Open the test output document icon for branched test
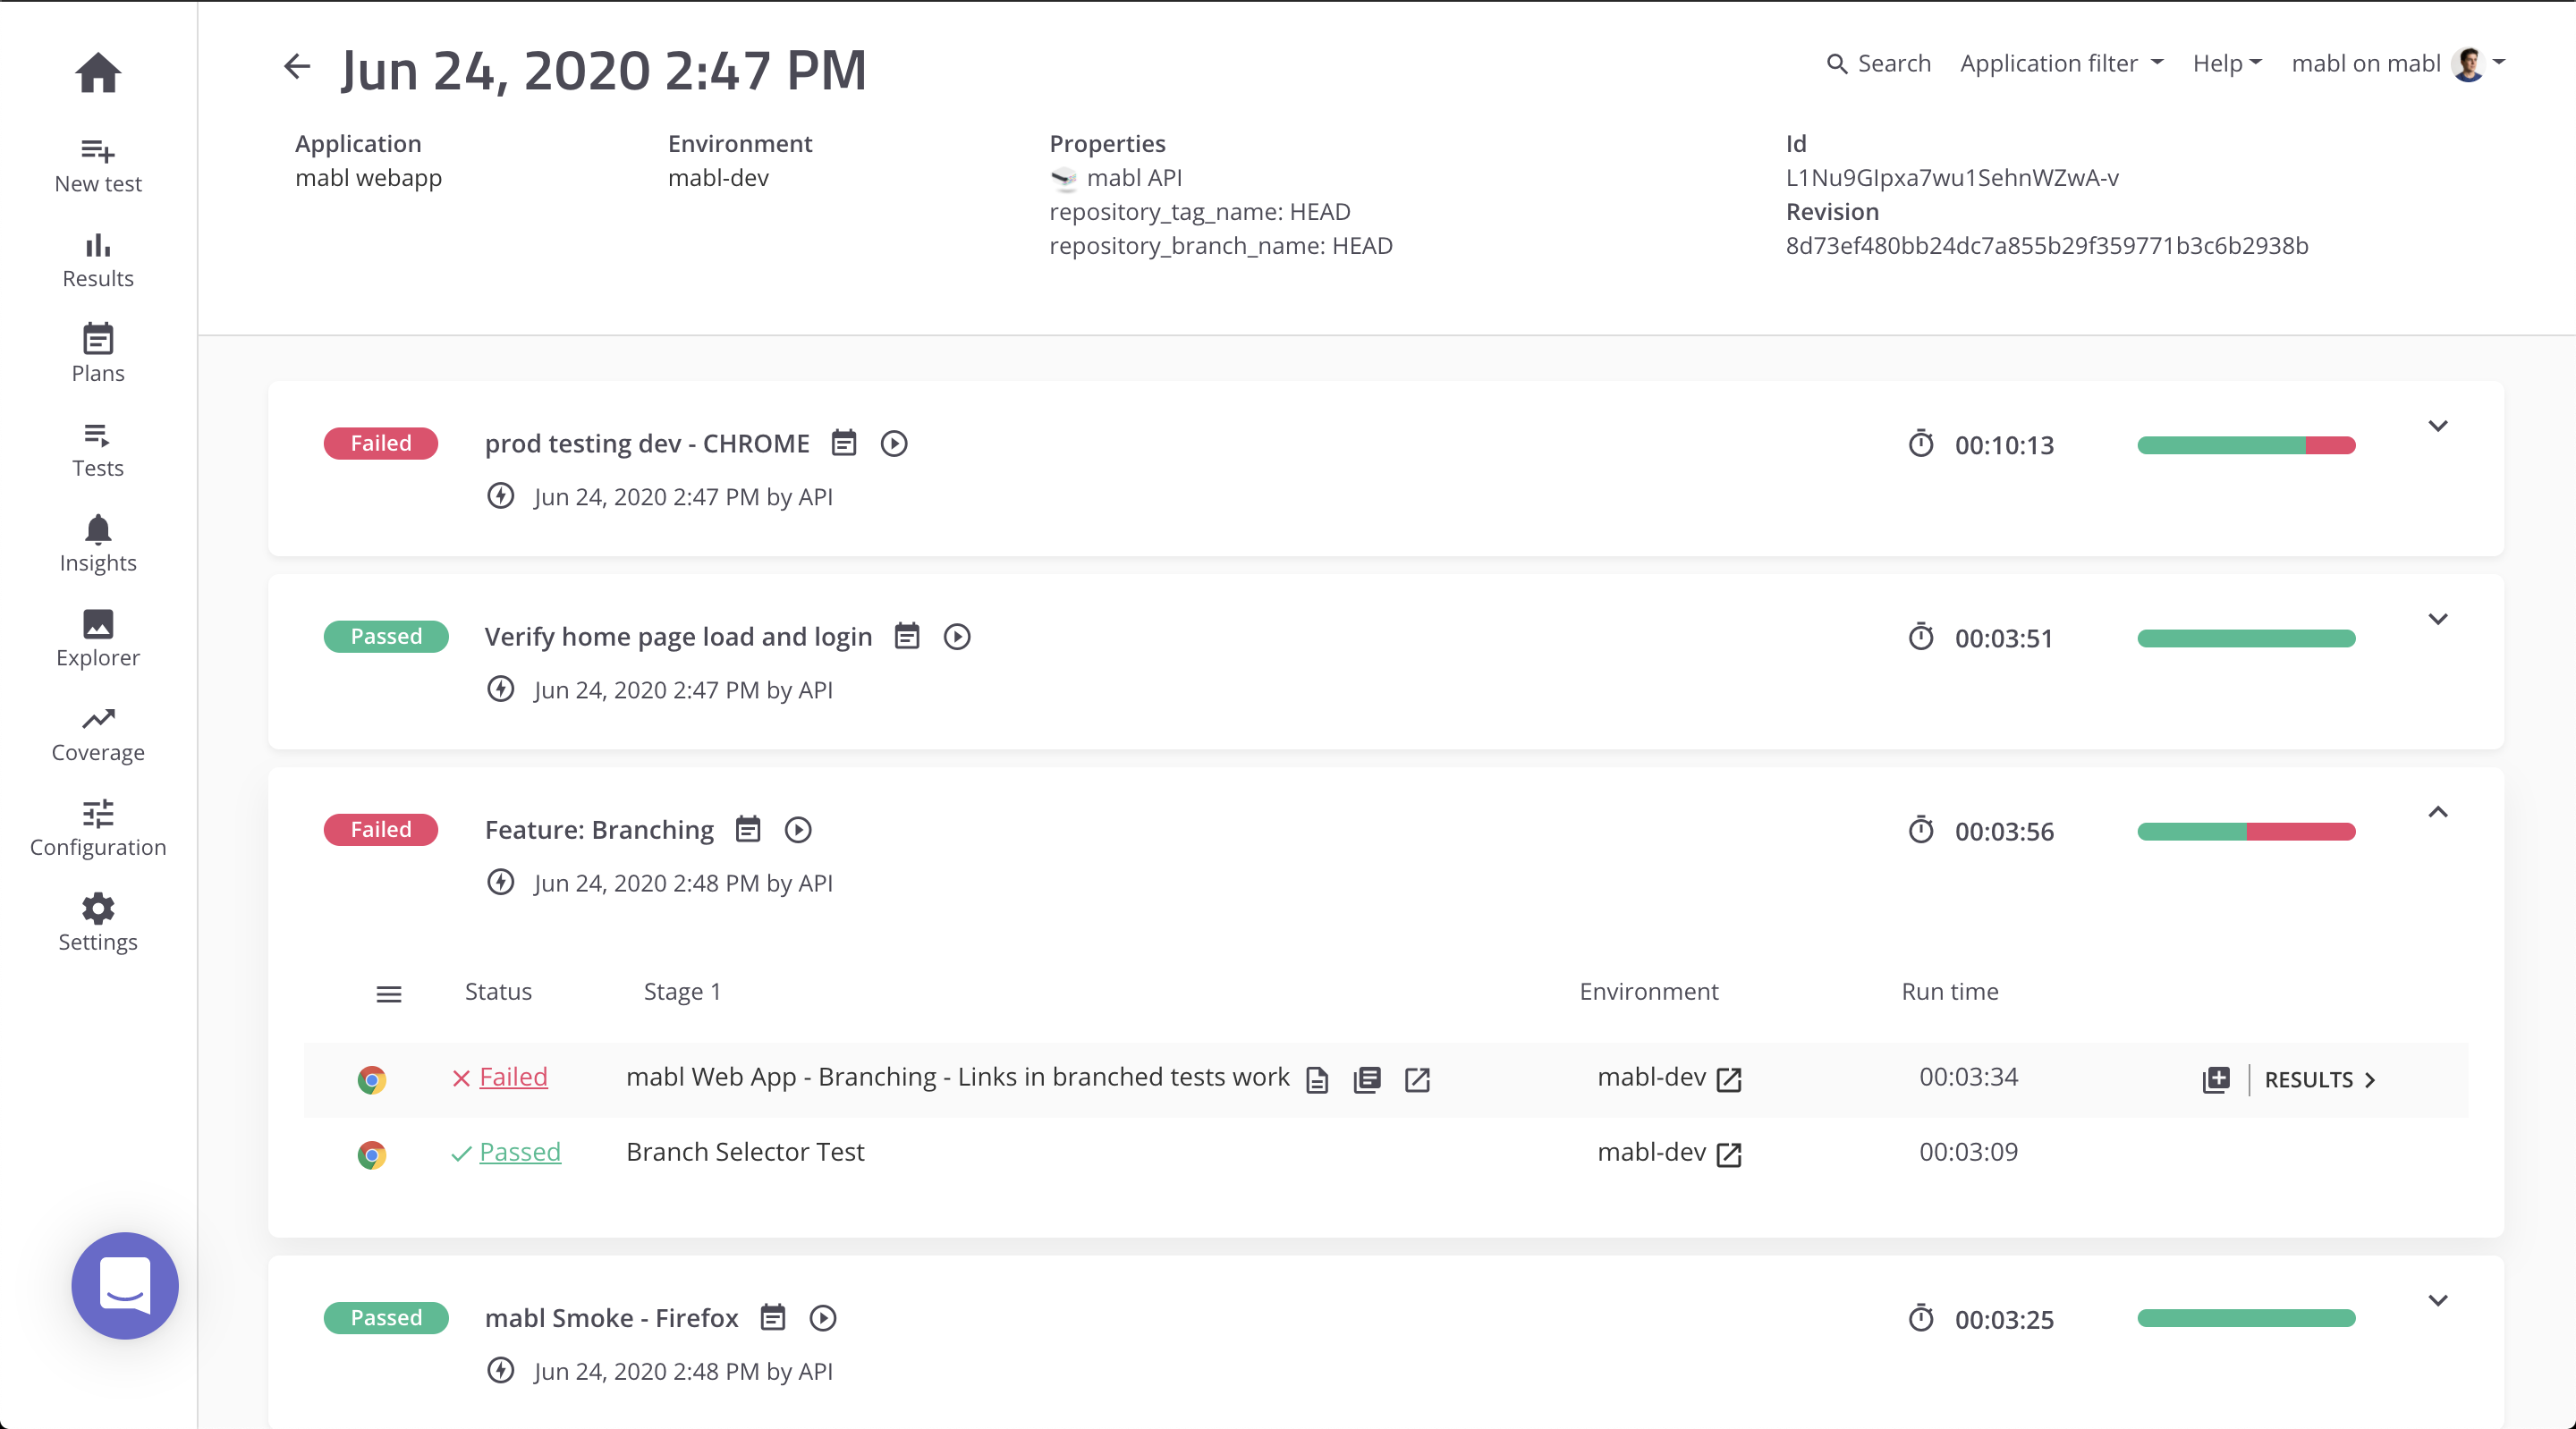This screenshot has height=1429, width=2576. (x=1317, y=1080)
